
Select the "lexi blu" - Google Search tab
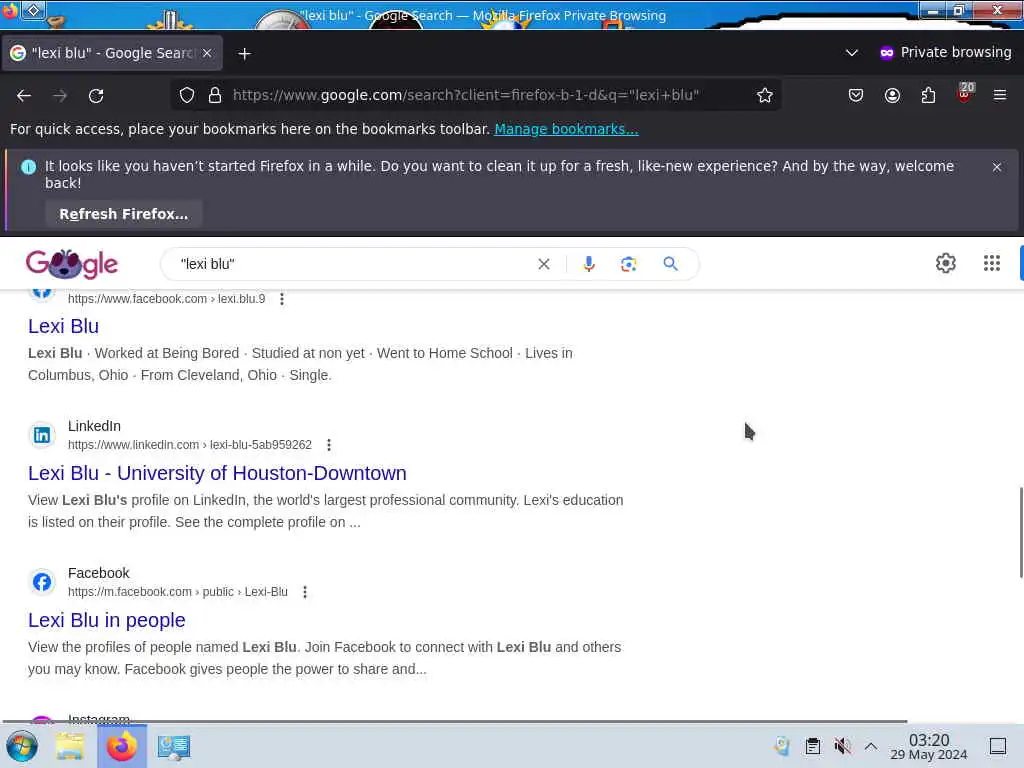click(x=112, y=53)
